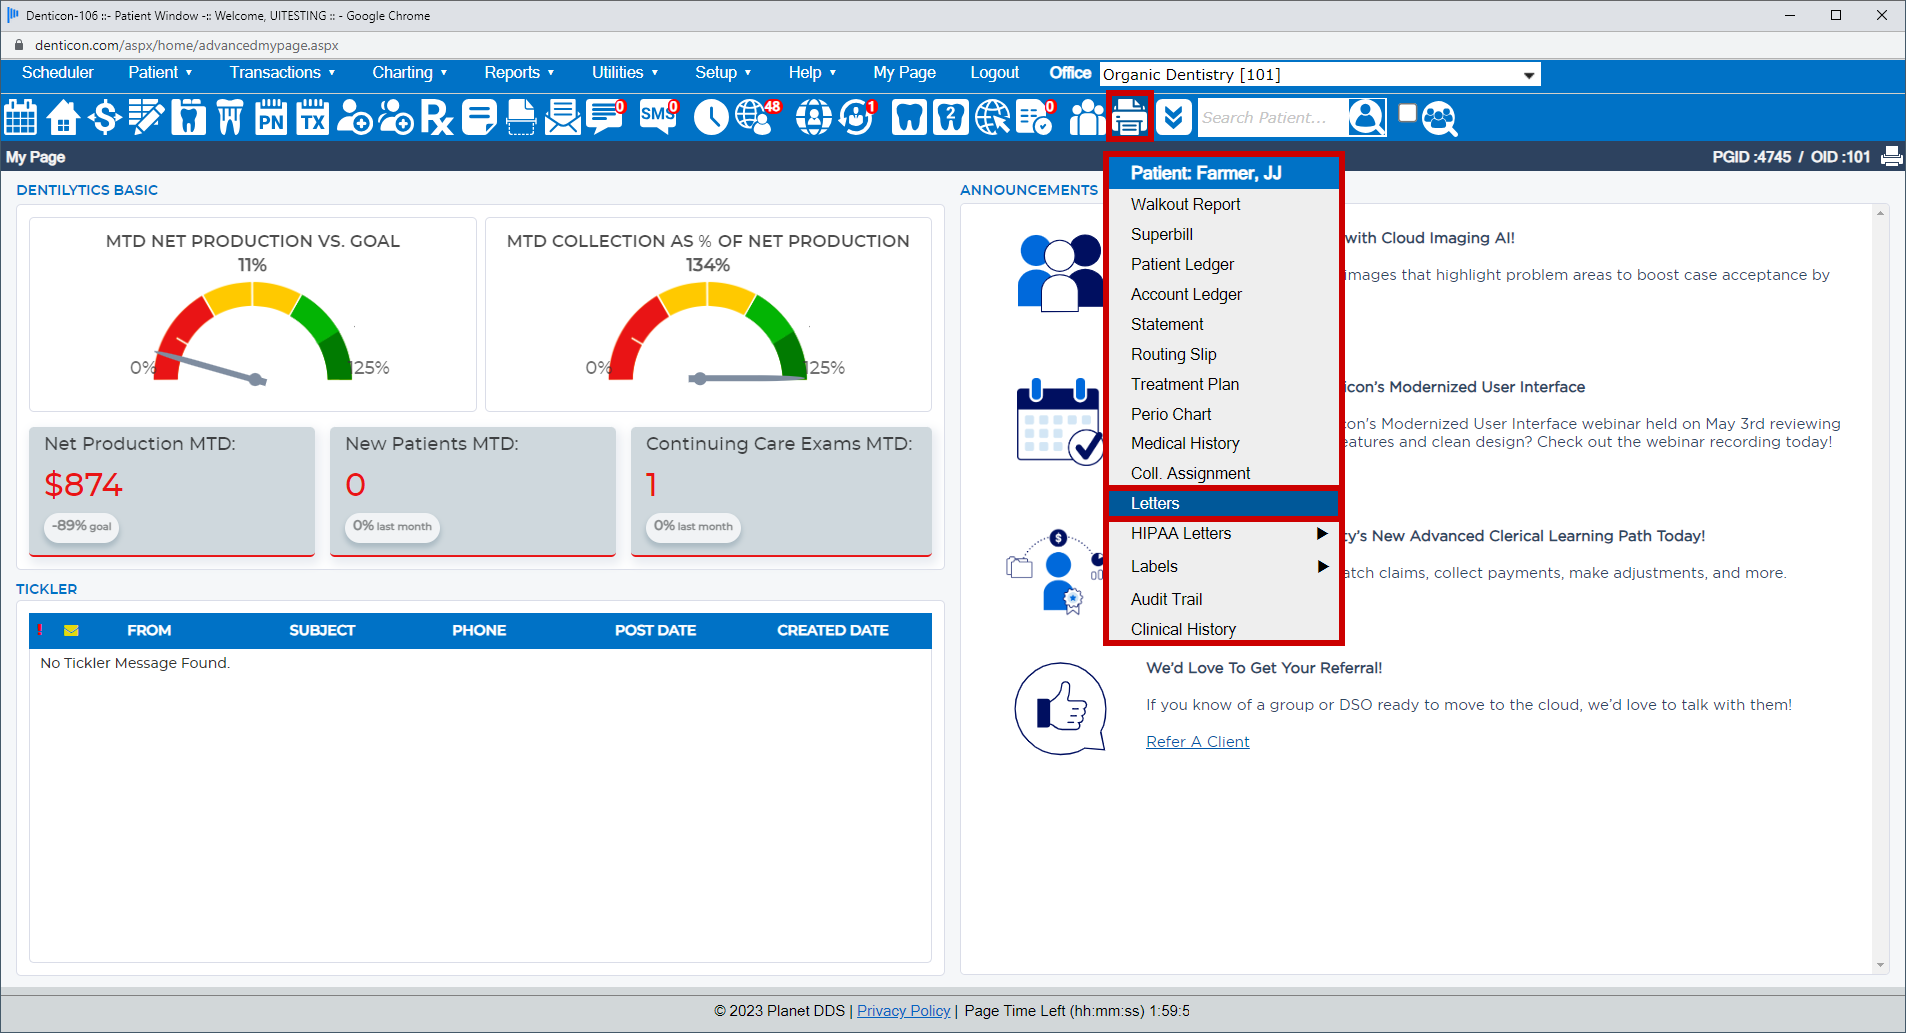Expand the Charting menu dropdown
The width and height of the screenshot is (1906, 1033).
point(409,72)
